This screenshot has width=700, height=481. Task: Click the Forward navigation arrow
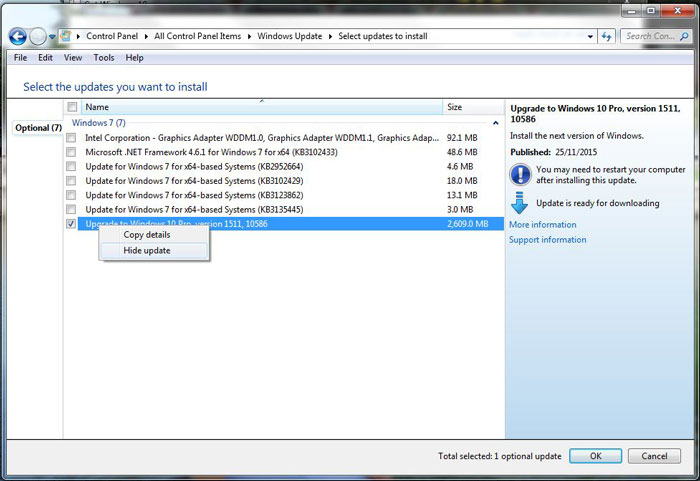(x=38, y=37)
